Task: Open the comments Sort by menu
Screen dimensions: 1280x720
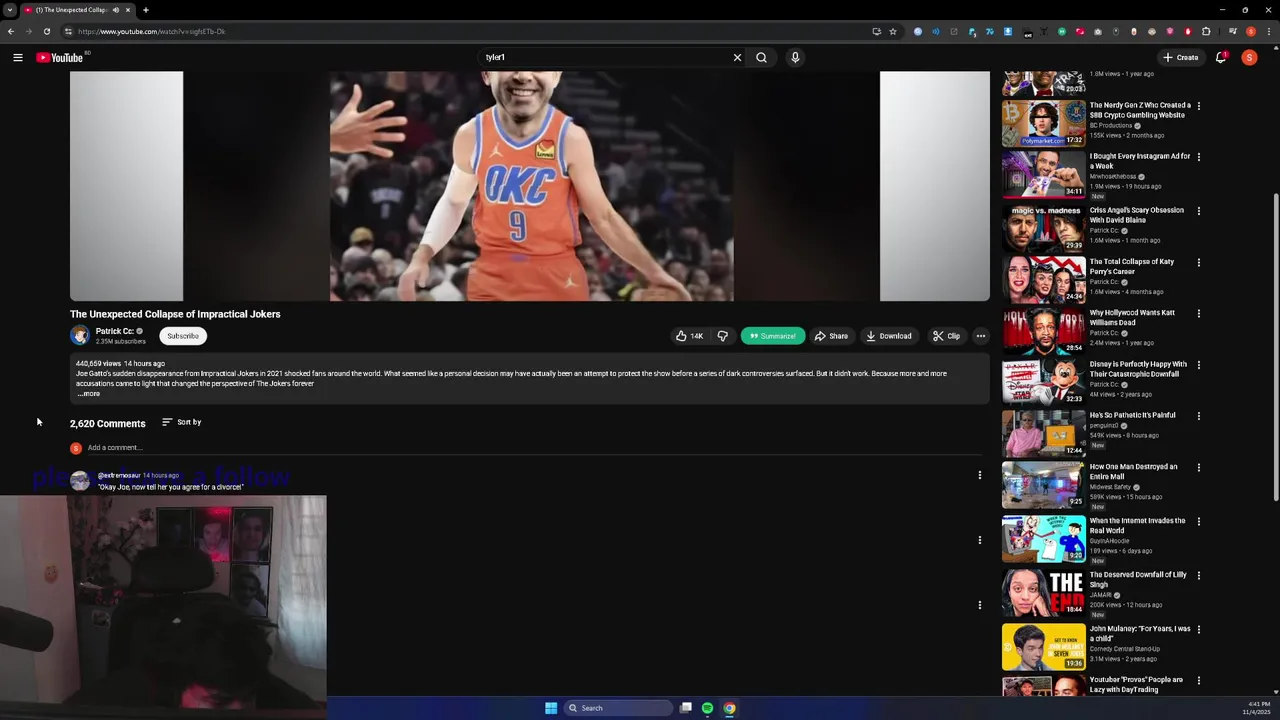Action: (182, 422)
